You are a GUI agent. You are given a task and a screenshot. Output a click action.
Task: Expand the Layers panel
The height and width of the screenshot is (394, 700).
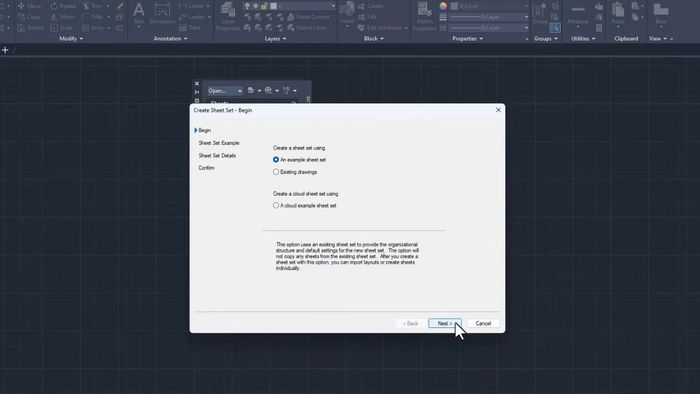[x=275, y=39]
